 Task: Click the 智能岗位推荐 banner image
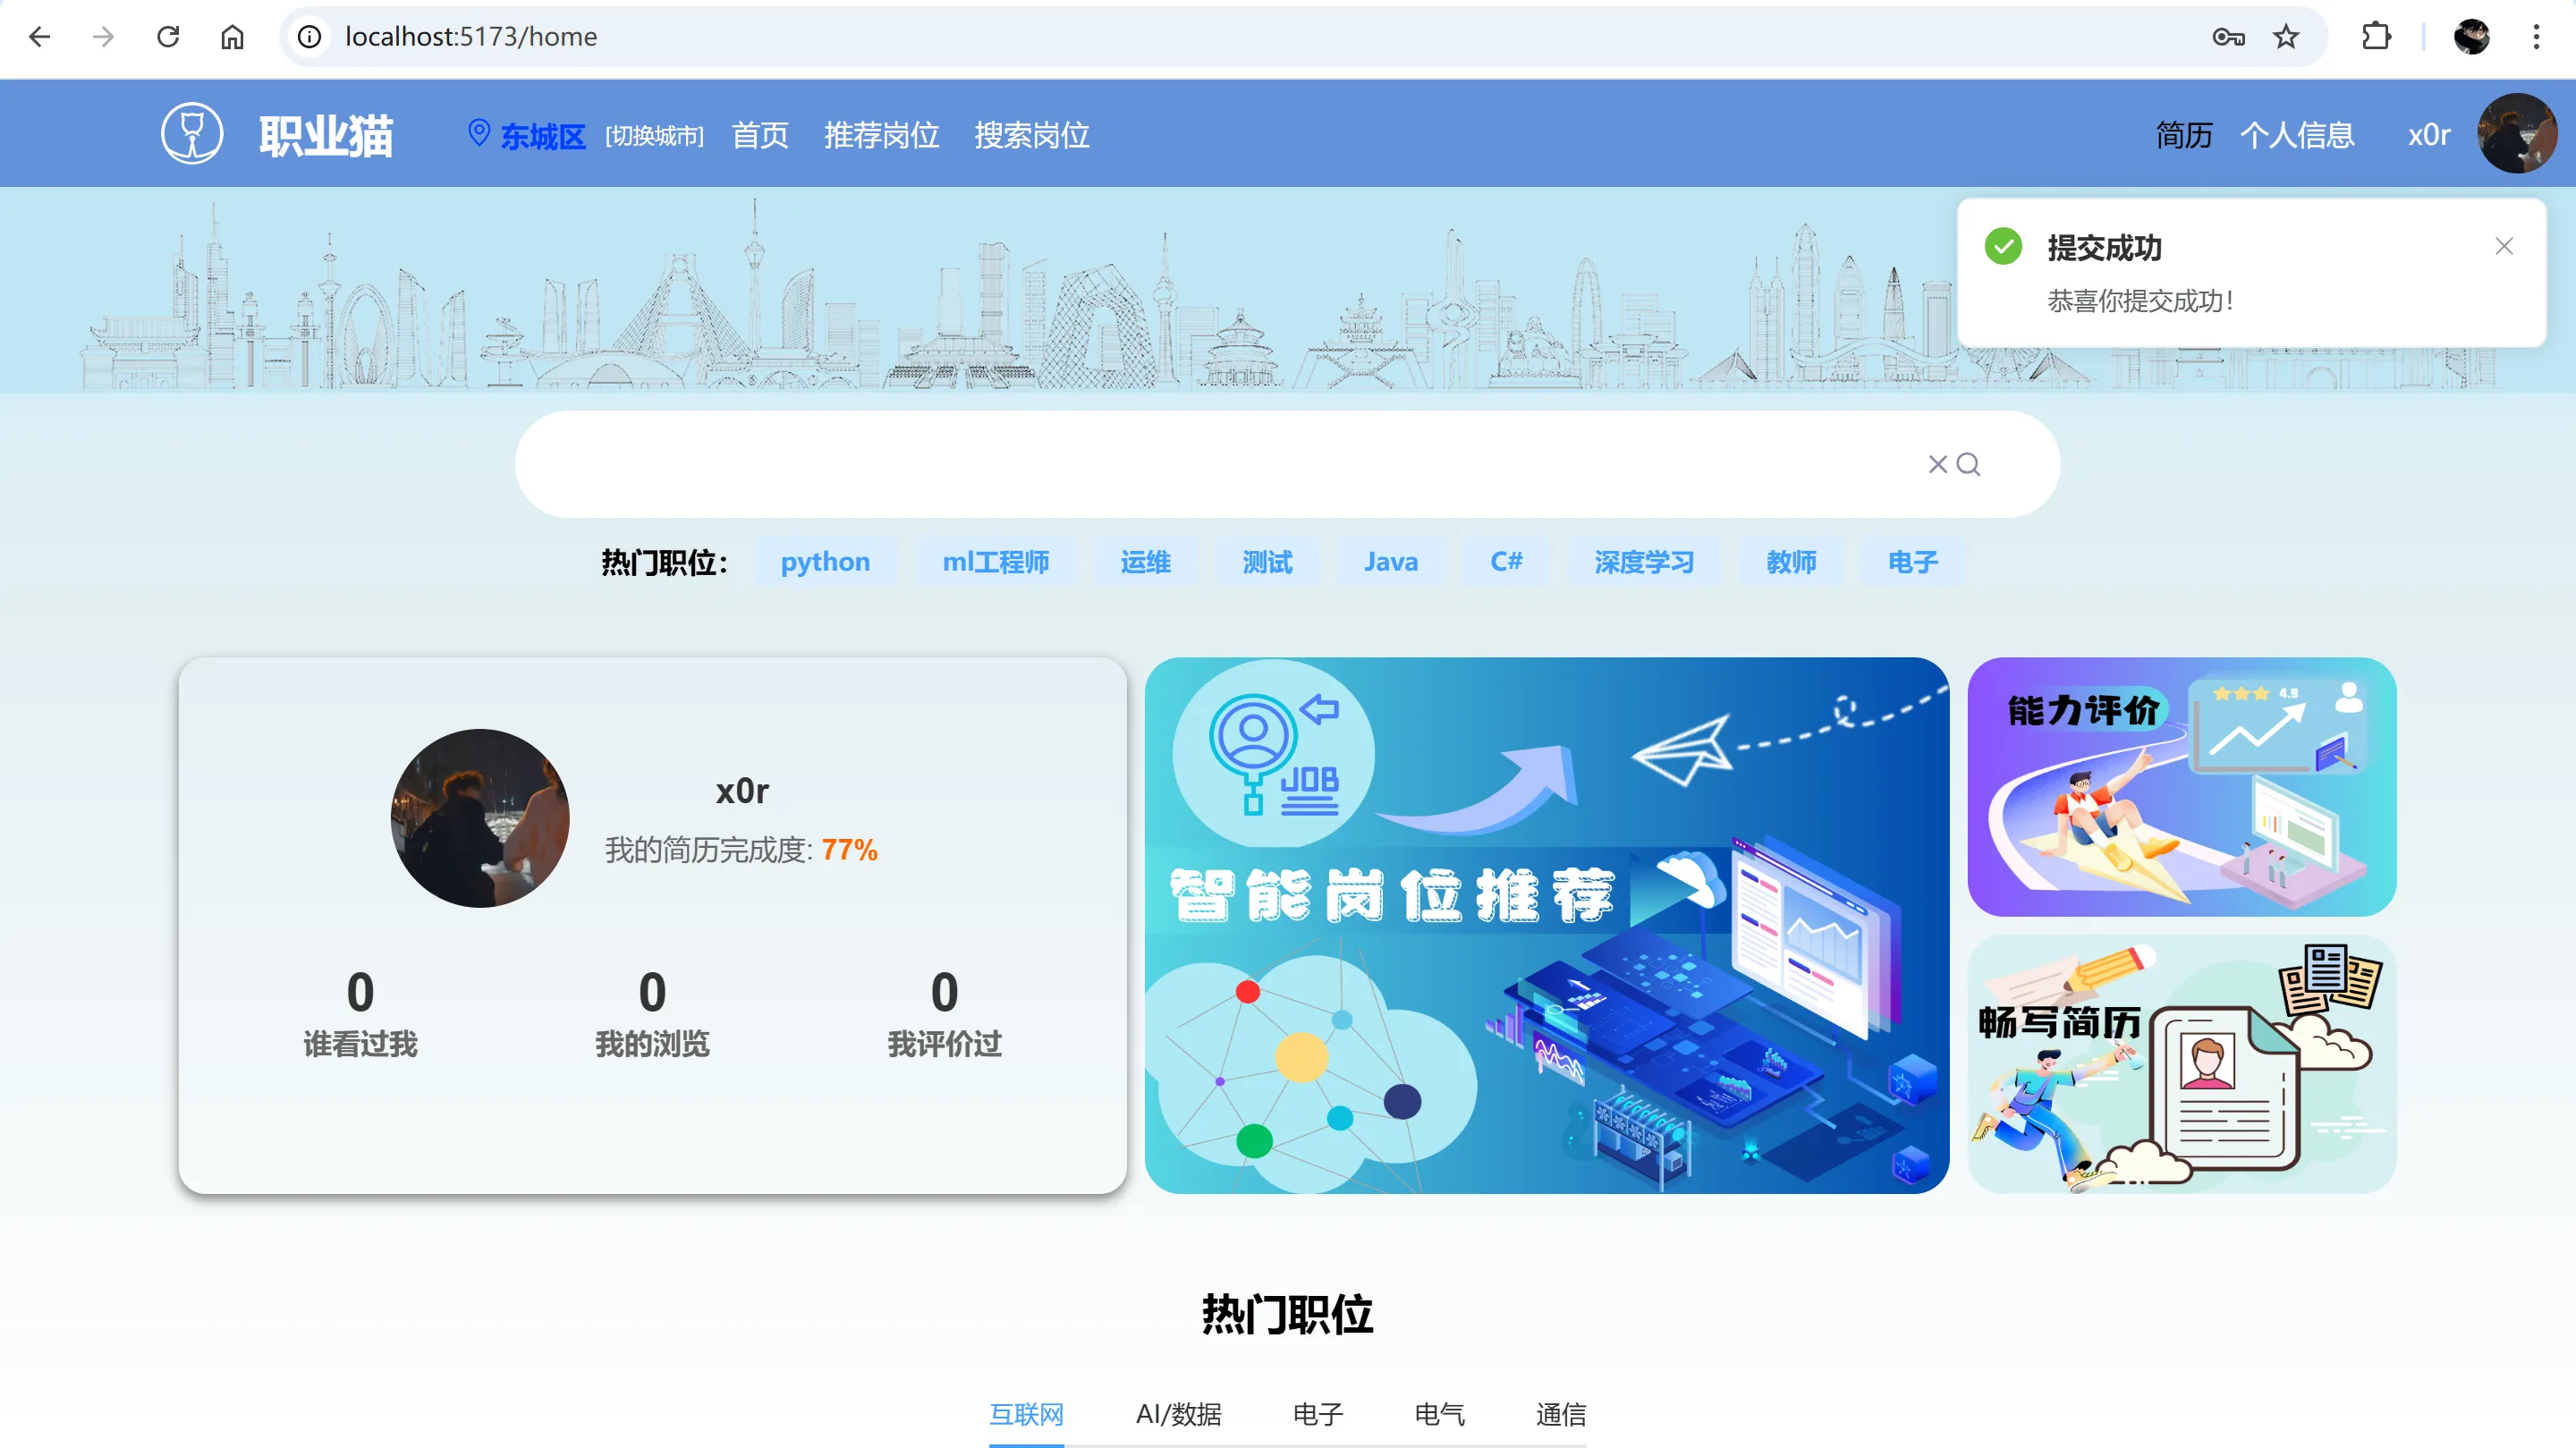point(1546,925)
